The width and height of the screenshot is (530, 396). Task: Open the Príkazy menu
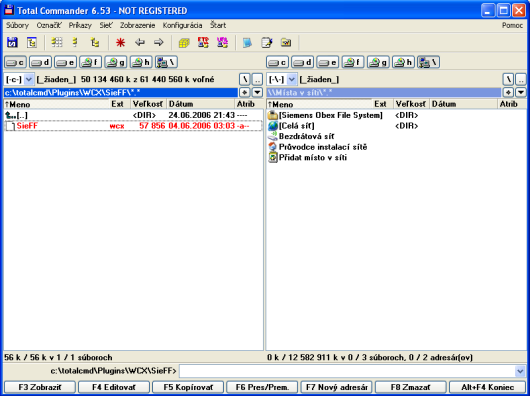pyautogui.click(x=80, y=26)
